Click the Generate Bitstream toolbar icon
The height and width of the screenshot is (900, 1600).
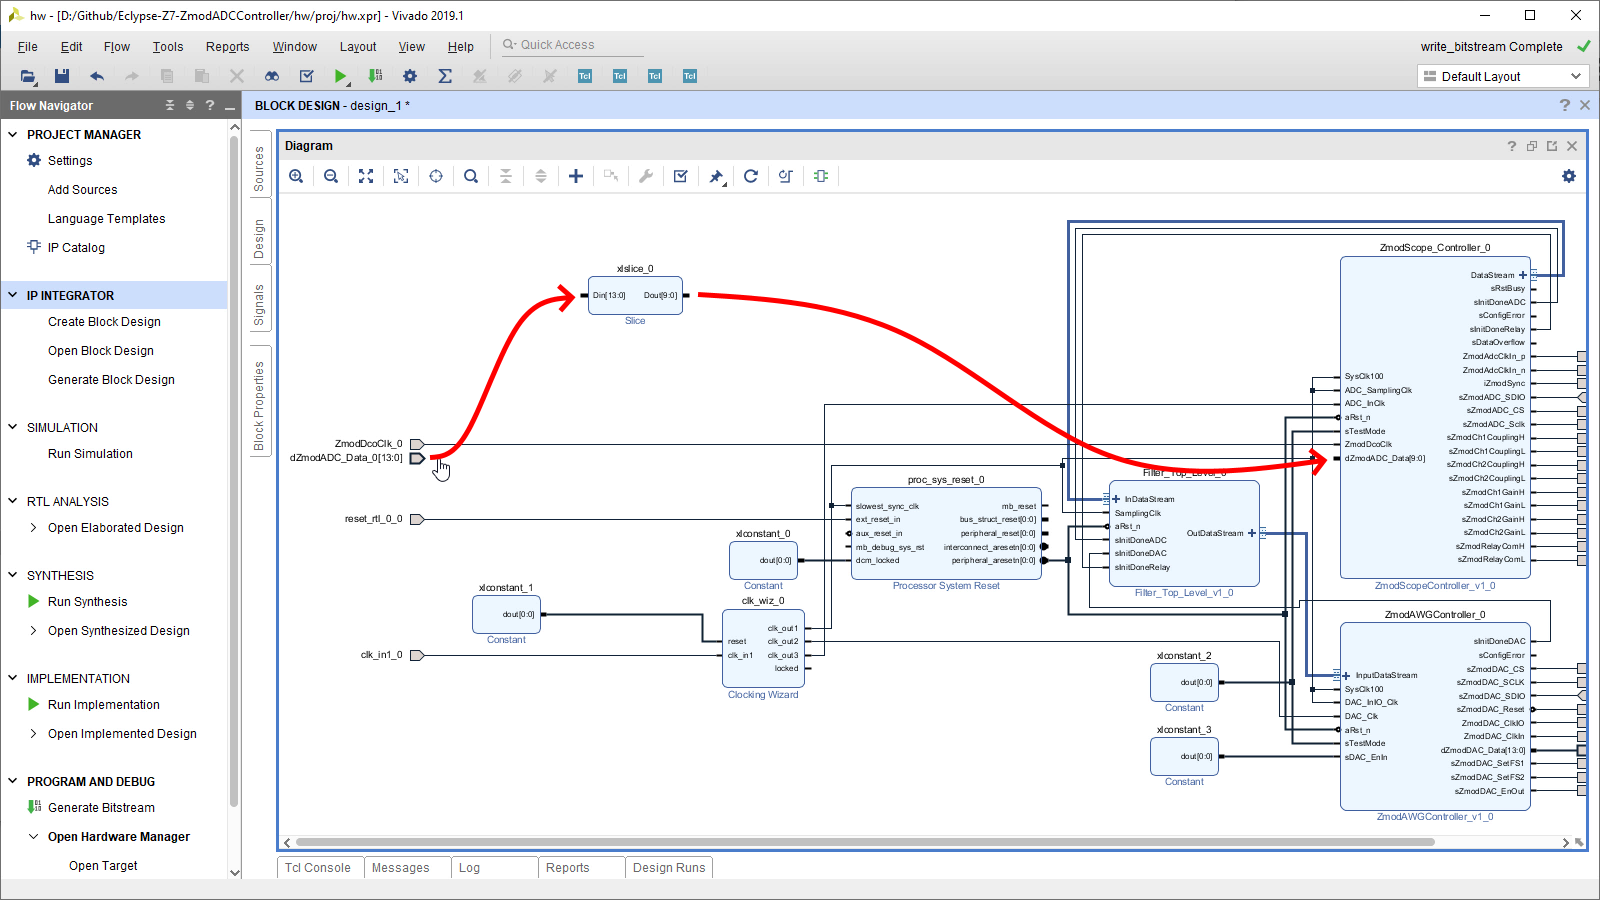375,76
